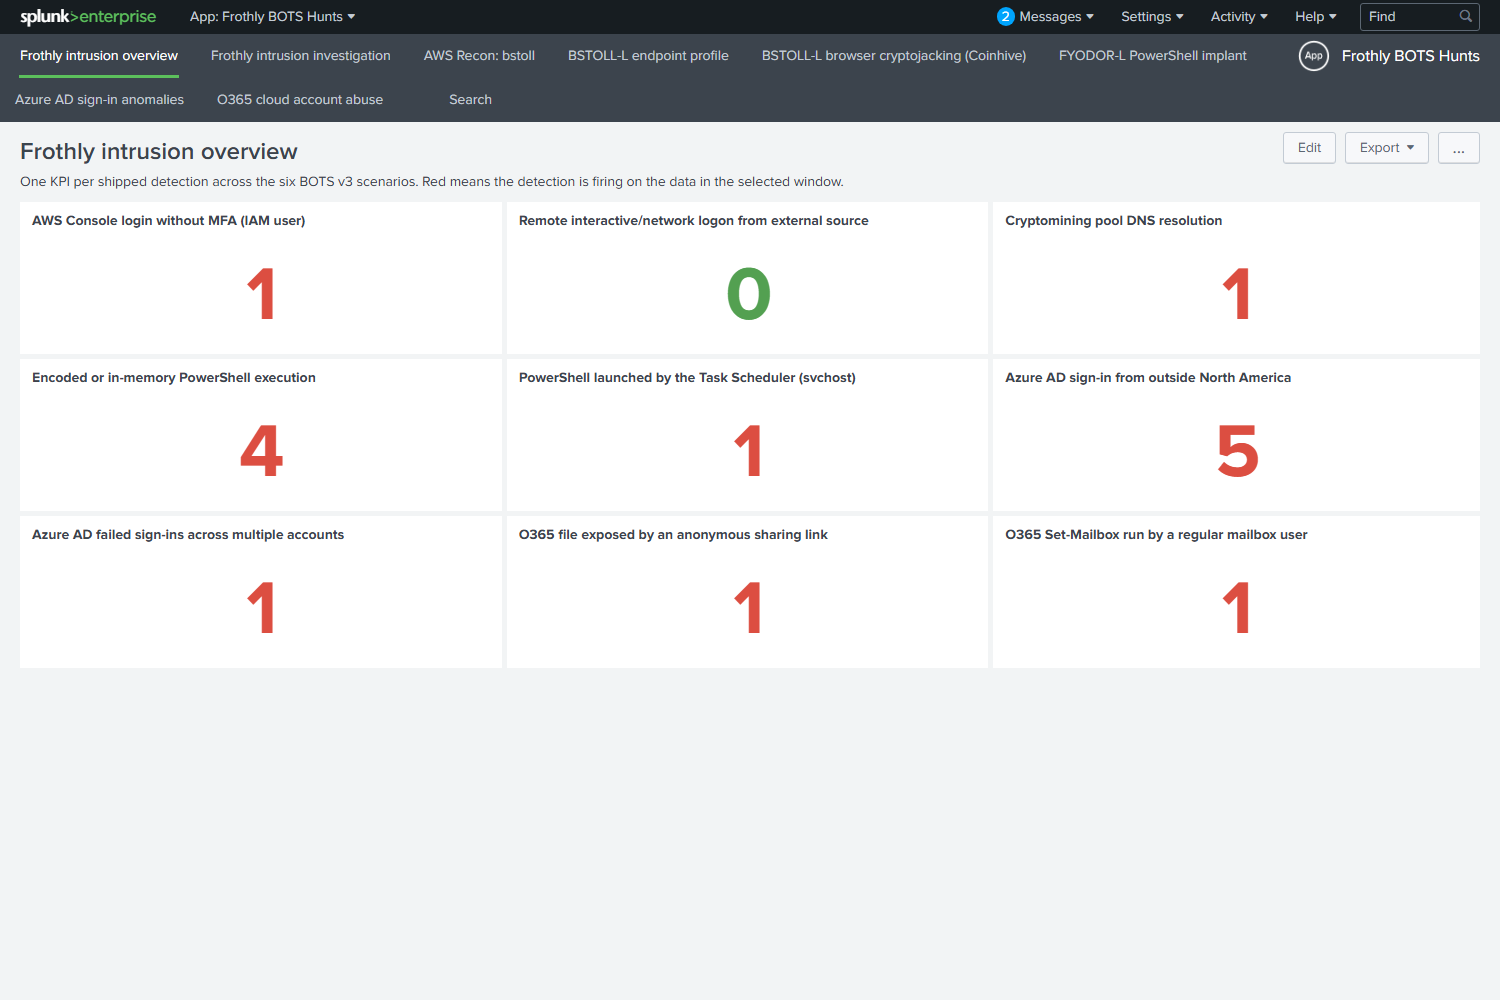
Task: Open Azure AD sign-in anomalies tab
Action: pos(99,100)
